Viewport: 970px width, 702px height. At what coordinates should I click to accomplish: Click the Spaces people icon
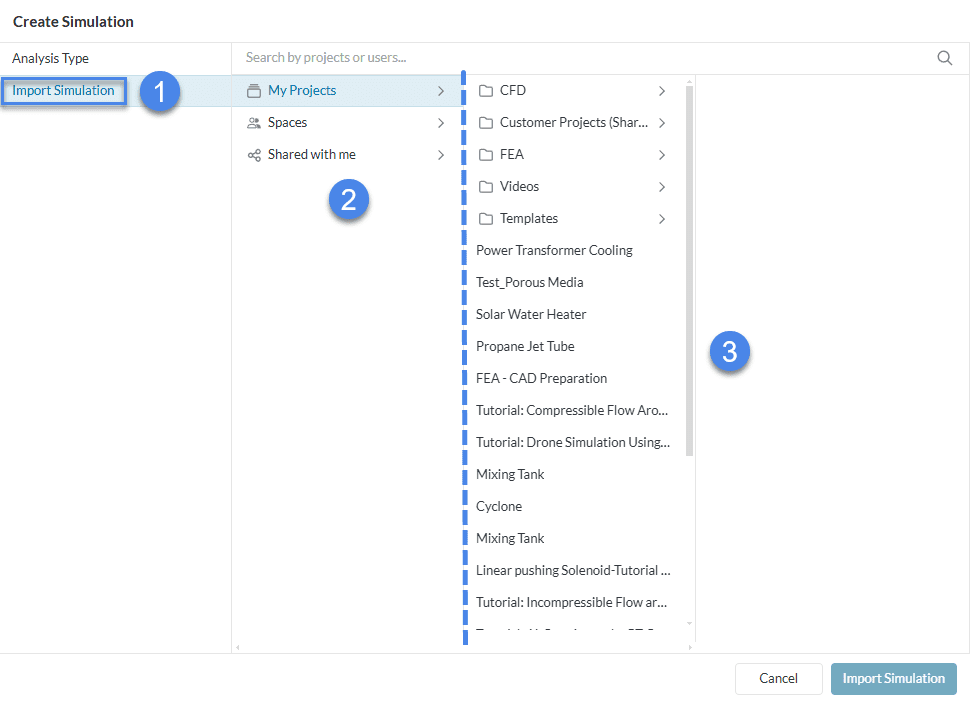[x=254, y=123]
